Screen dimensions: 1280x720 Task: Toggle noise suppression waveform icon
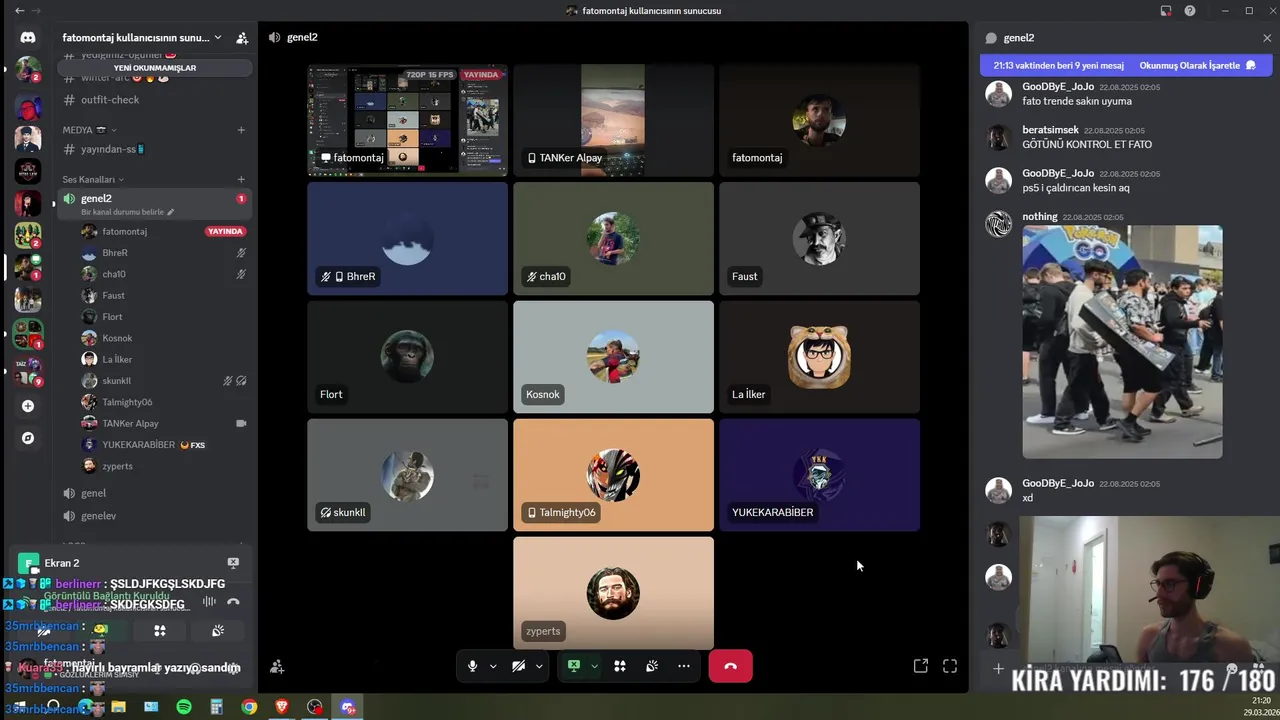pos(209,601)
